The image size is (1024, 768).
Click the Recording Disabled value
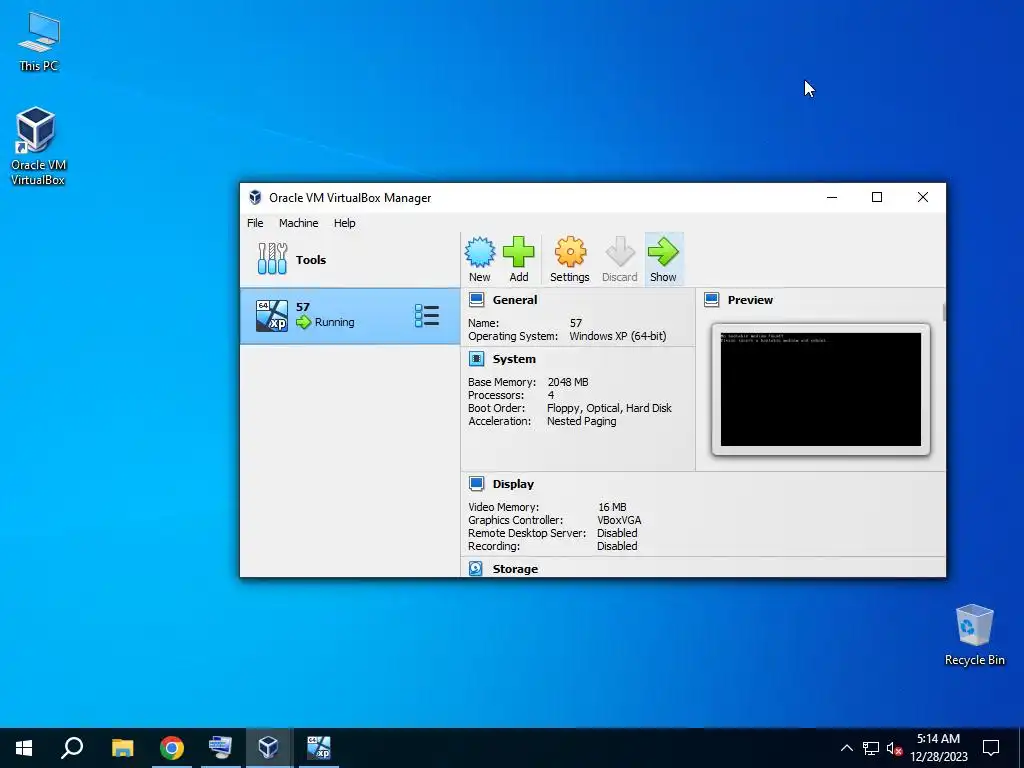(617, 547)
